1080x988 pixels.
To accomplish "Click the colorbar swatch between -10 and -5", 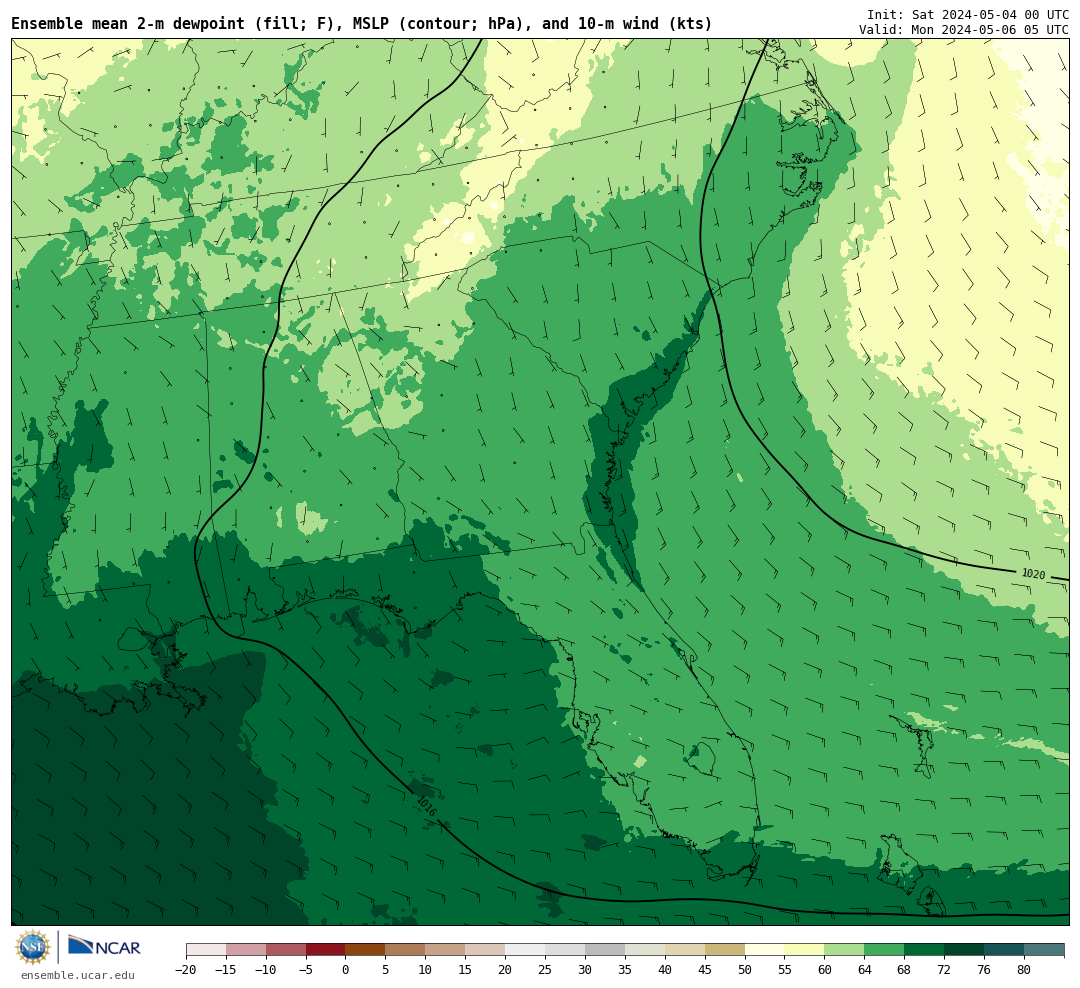I will (x=286, y=950).
